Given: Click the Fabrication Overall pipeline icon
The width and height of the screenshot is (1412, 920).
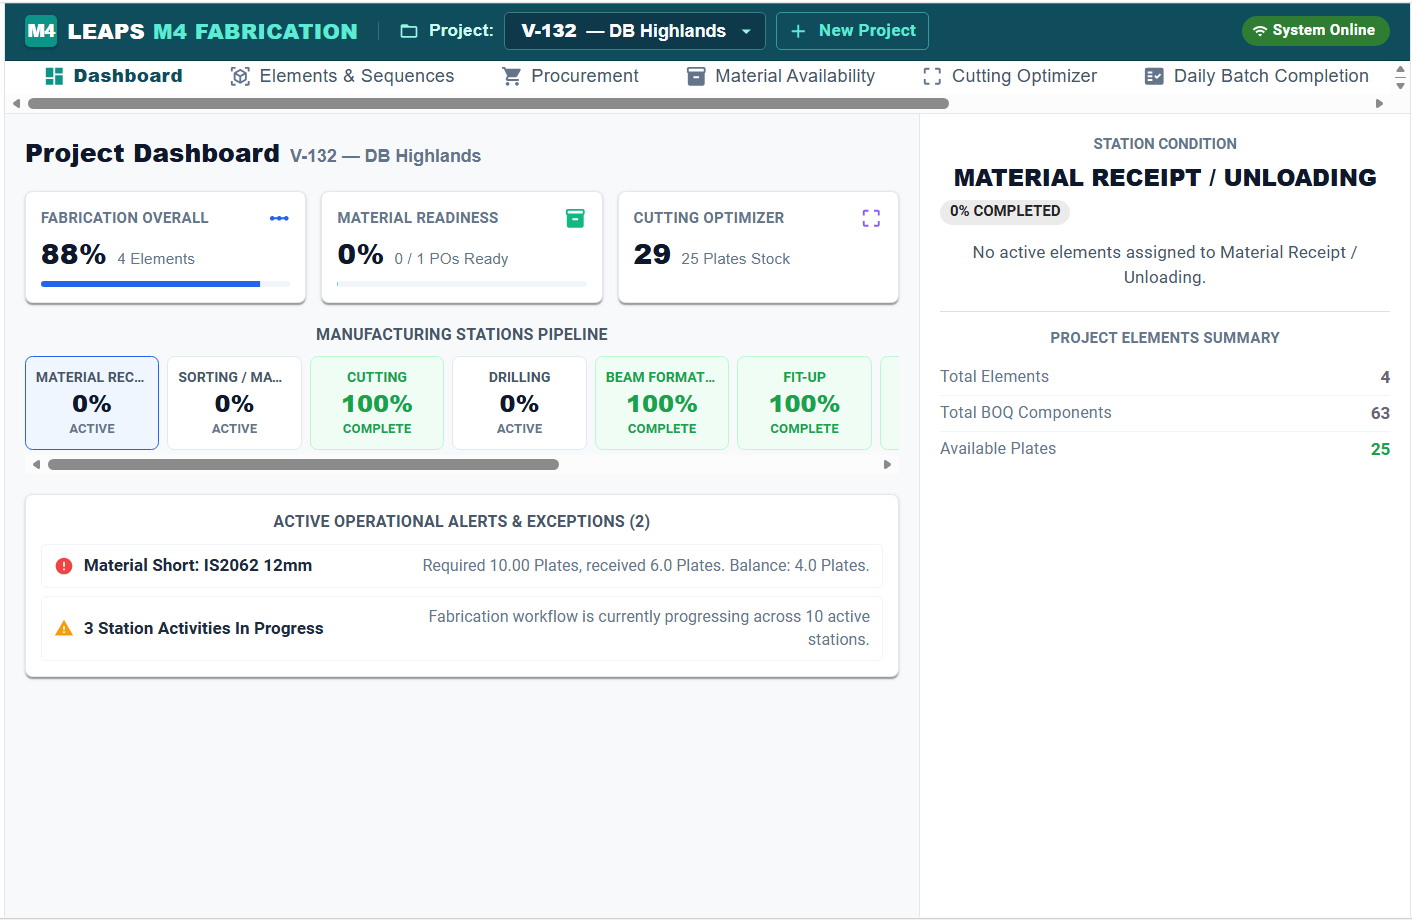Looking at the screenshot, I should [279, 218].
